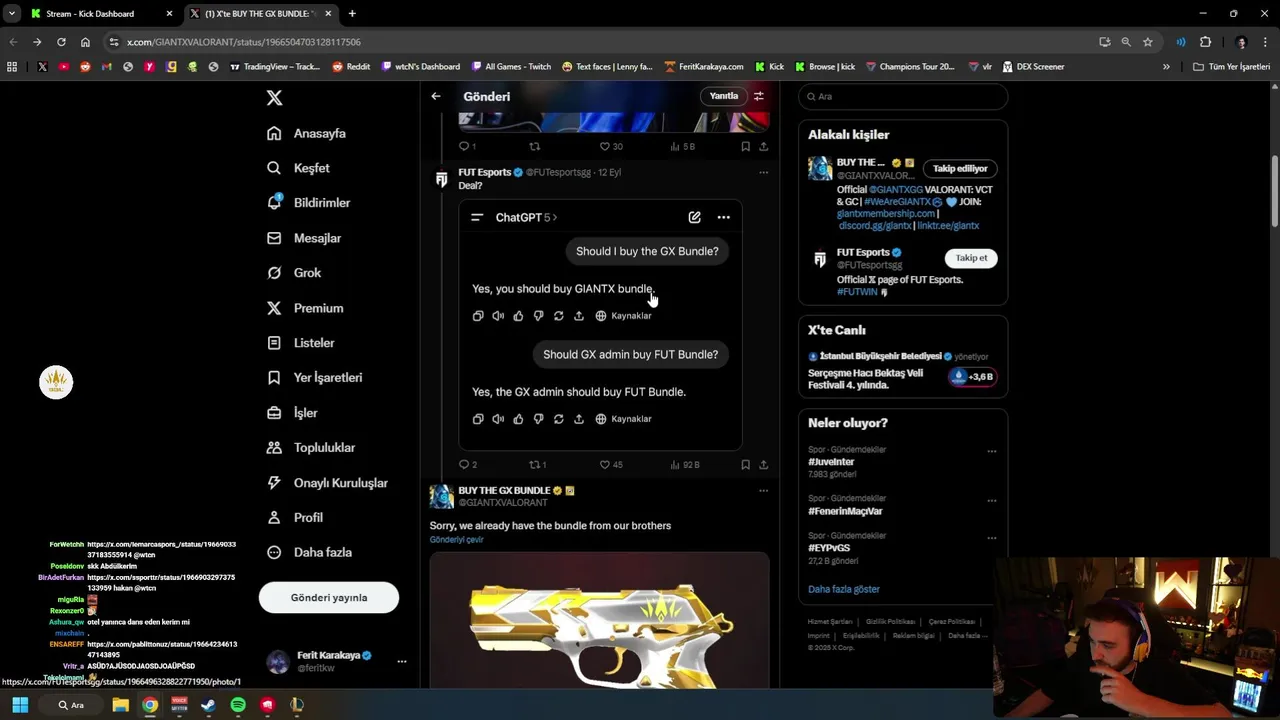Open File Explorer from the taskbar
Screen dimensions: 1280x720
(120, 705)
